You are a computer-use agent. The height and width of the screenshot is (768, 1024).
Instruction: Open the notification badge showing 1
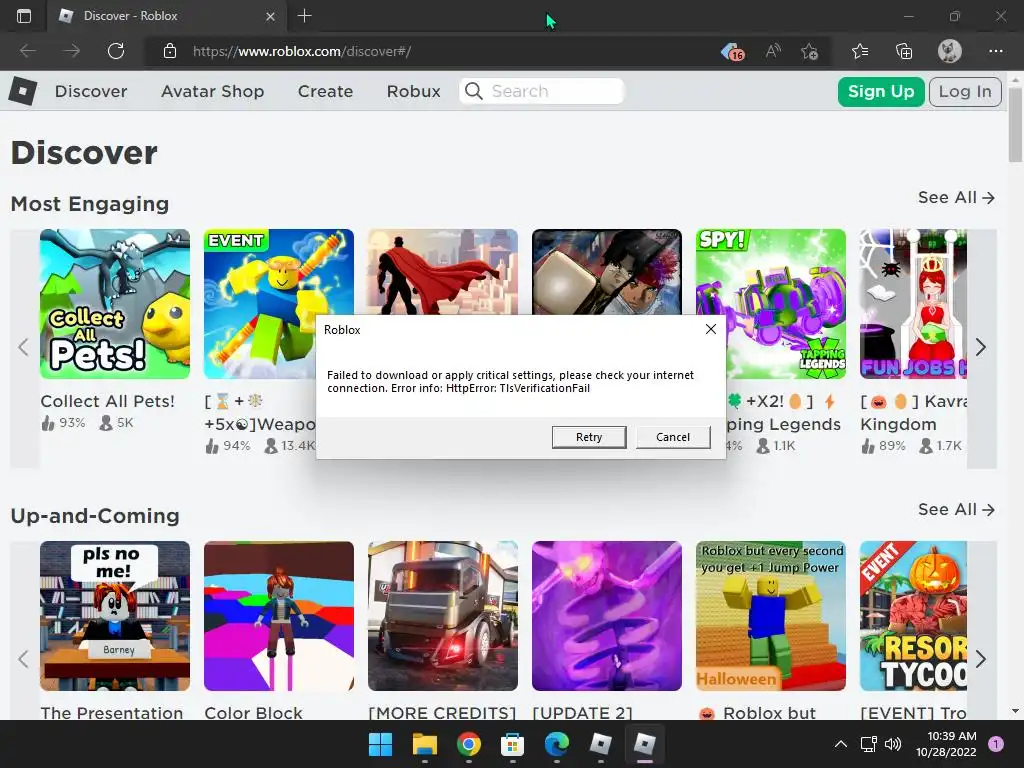coord(996,744)
